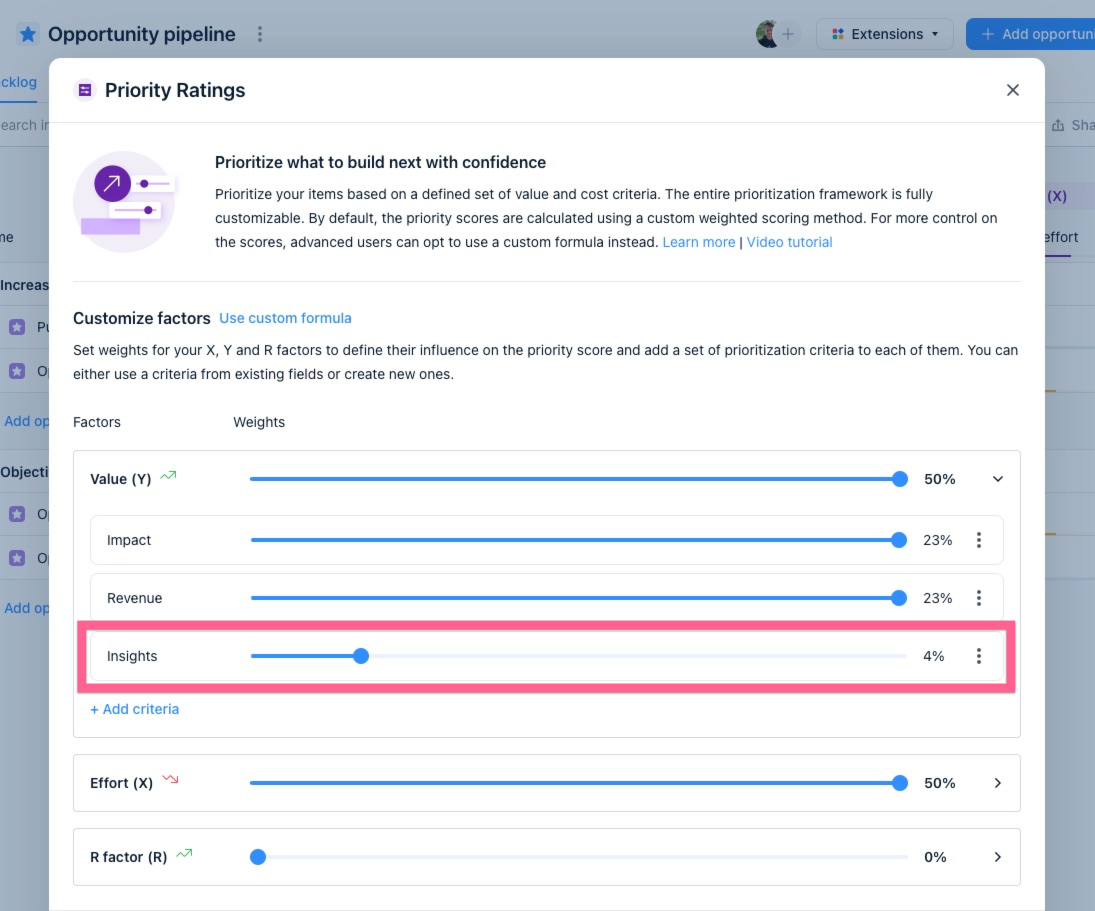Open the three-dot menu next to Opportunity pipeline

(260, 34)
